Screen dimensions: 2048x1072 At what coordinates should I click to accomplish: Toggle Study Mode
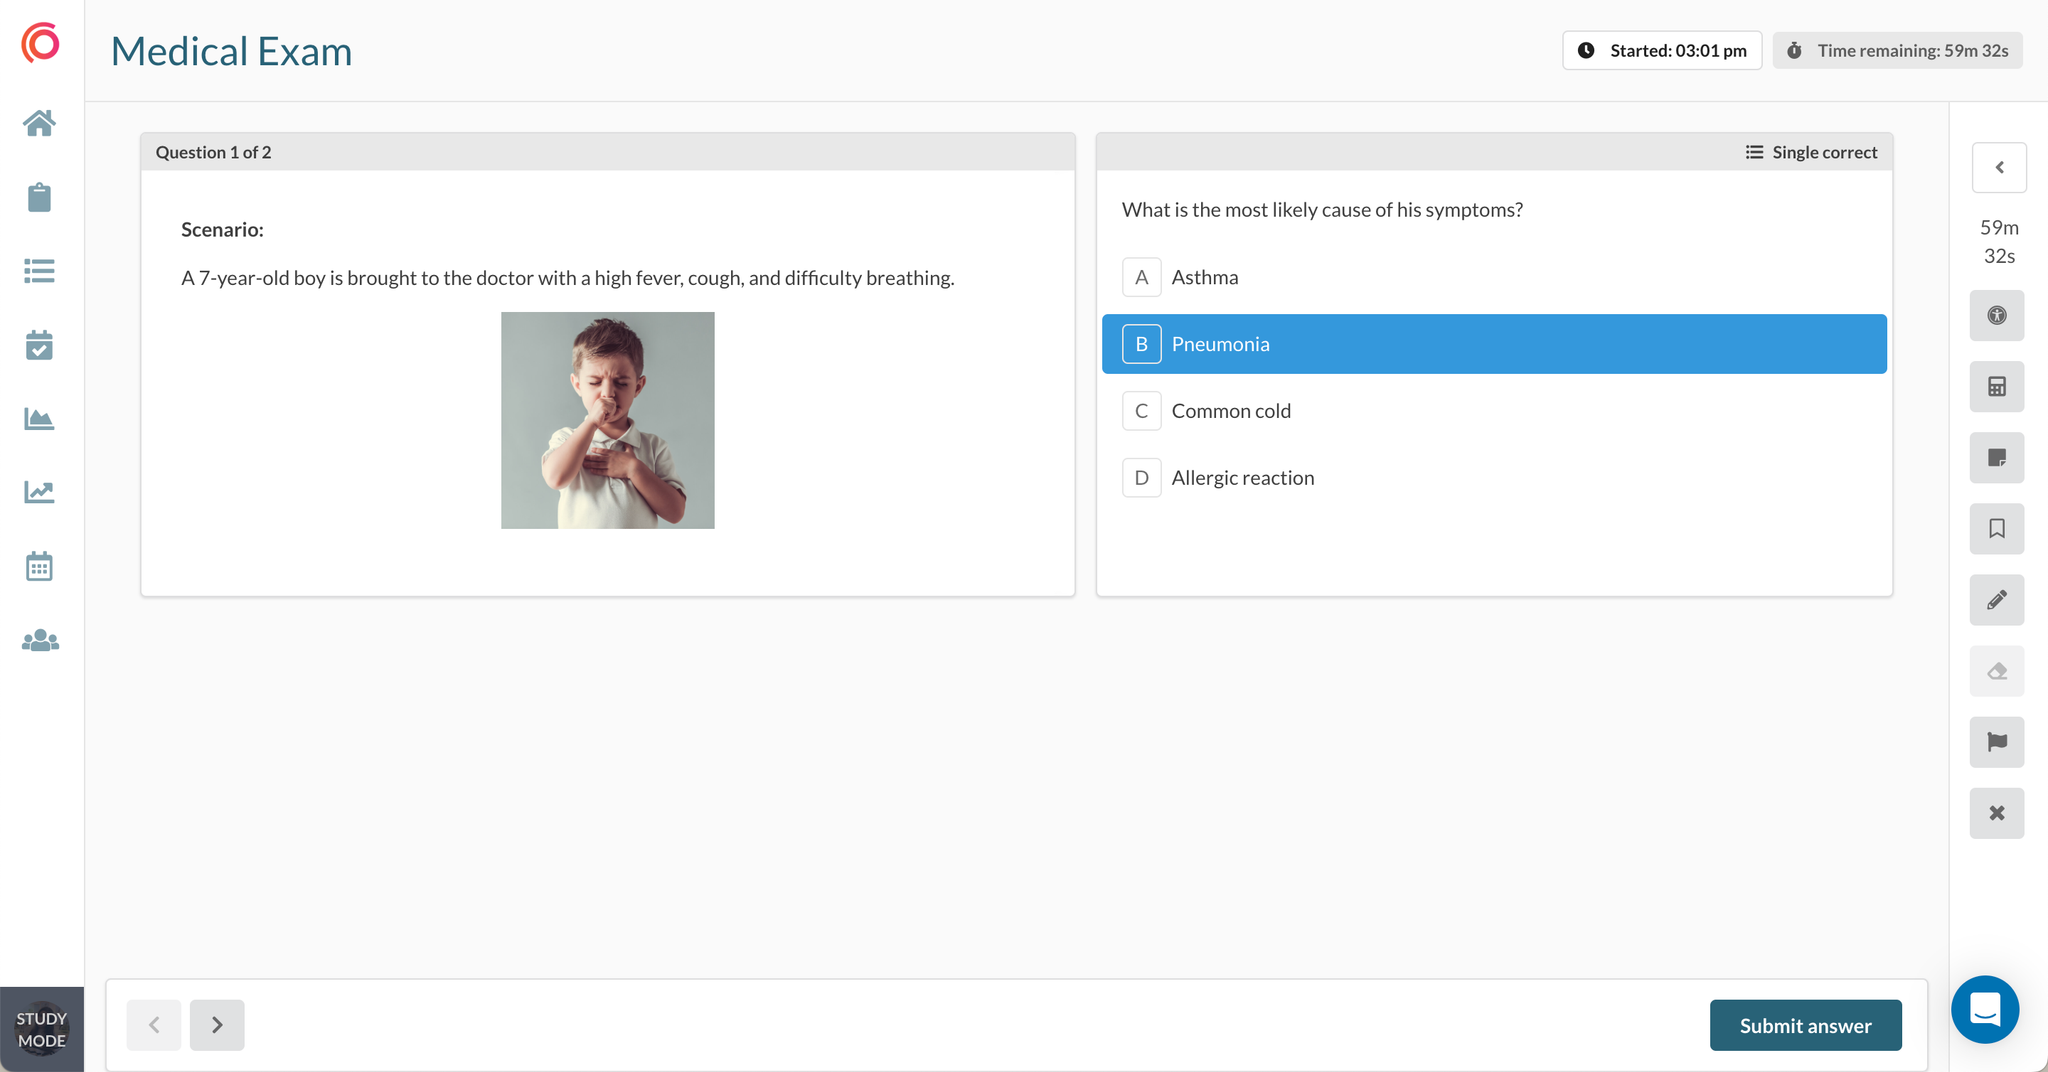pyautogui.click(x=41, y=1029)
